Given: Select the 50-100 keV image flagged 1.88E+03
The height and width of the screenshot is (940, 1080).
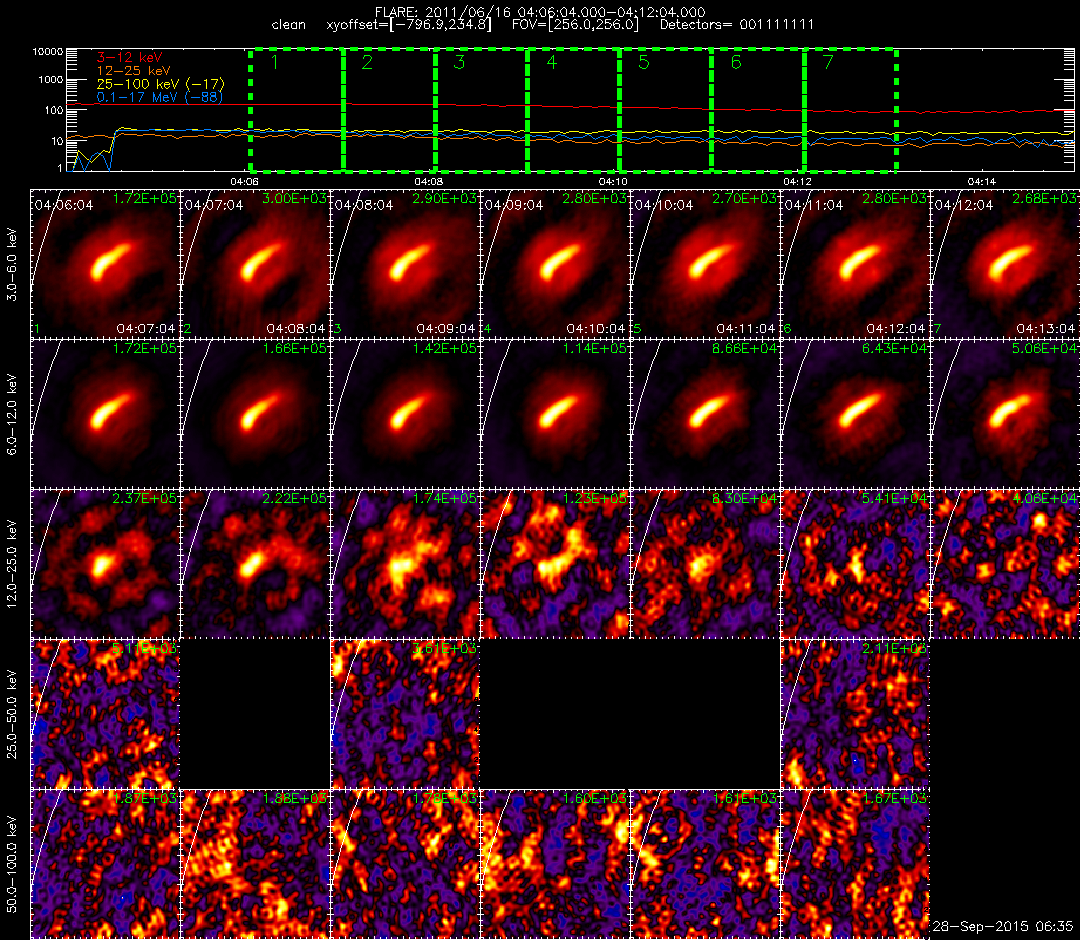Looking at the screenshot, I should pos(255,864).
